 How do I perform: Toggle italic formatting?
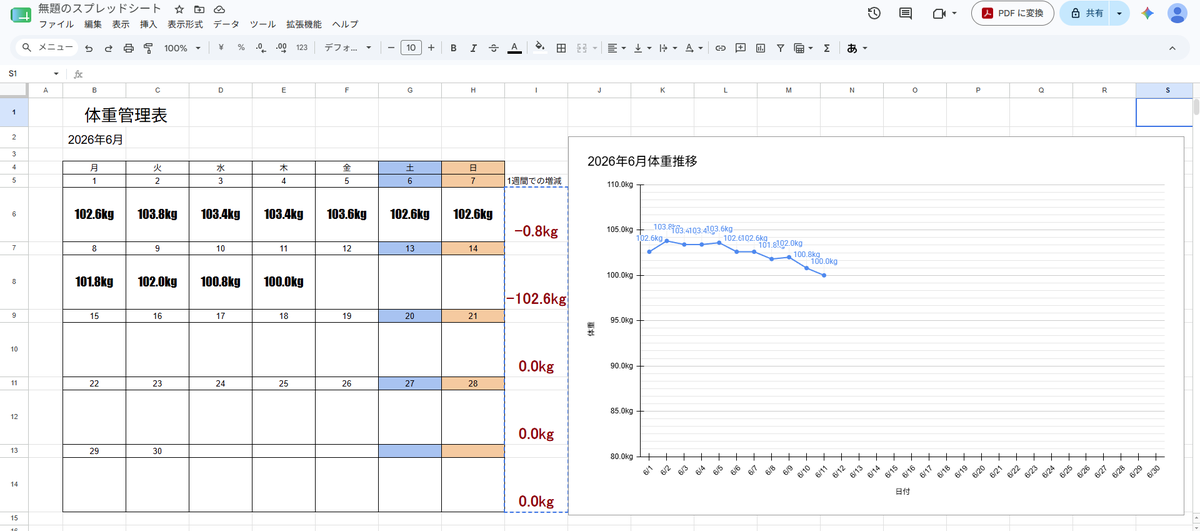tap(473, 47)
